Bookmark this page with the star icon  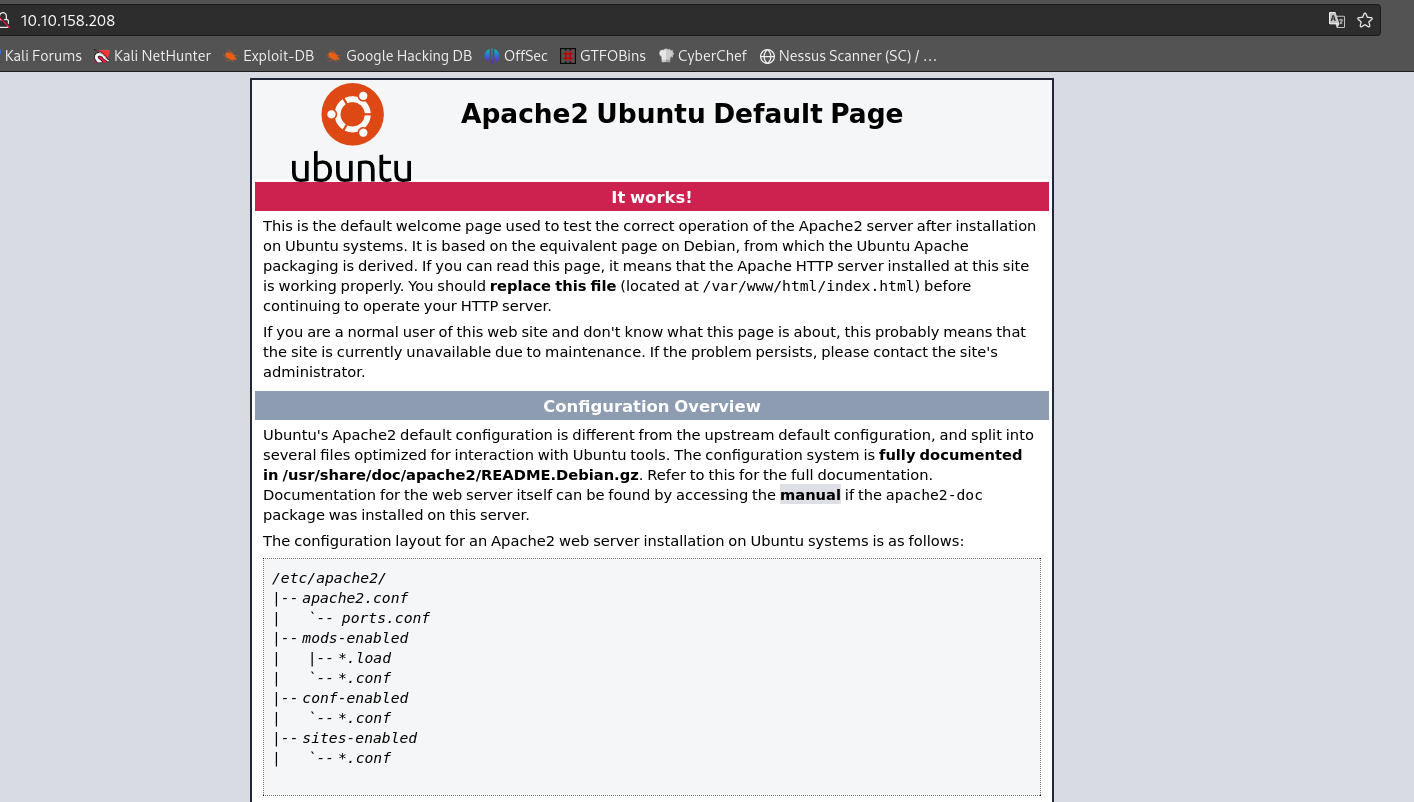pyautogui.click(x=1365, y=20)
